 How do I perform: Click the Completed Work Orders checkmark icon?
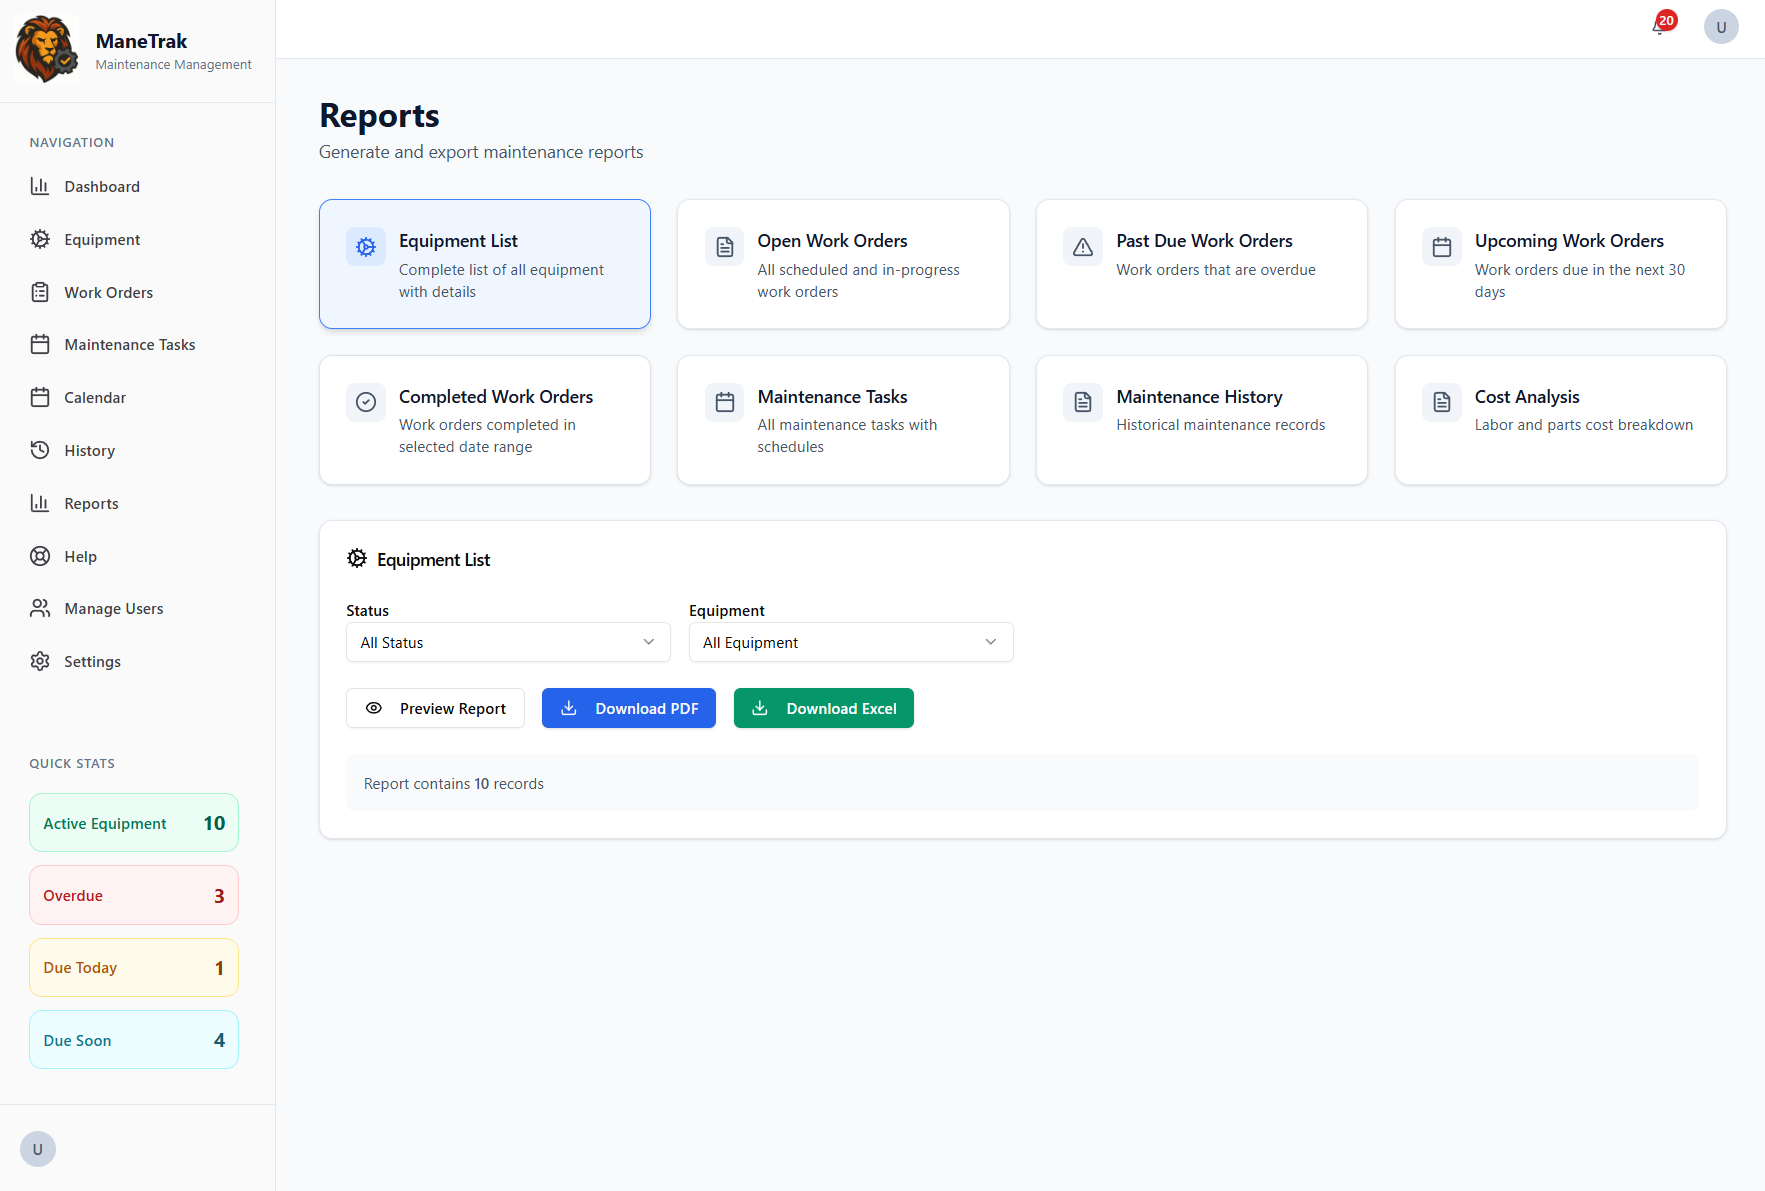point(365,402)
